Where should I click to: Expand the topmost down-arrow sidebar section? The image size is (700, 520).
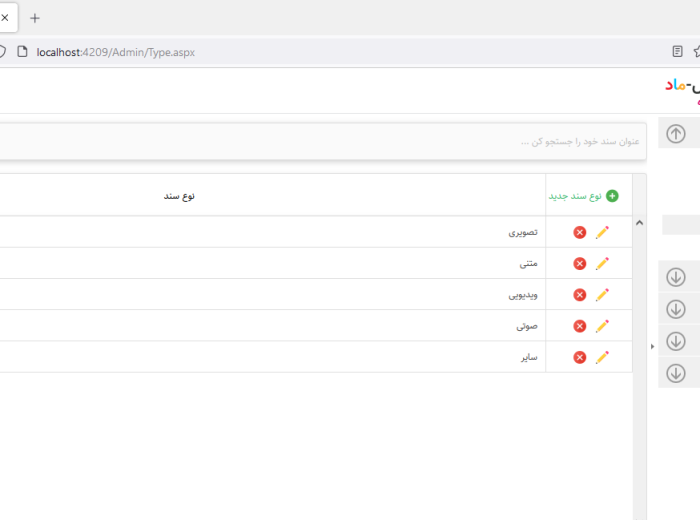(x=676, y=277)
